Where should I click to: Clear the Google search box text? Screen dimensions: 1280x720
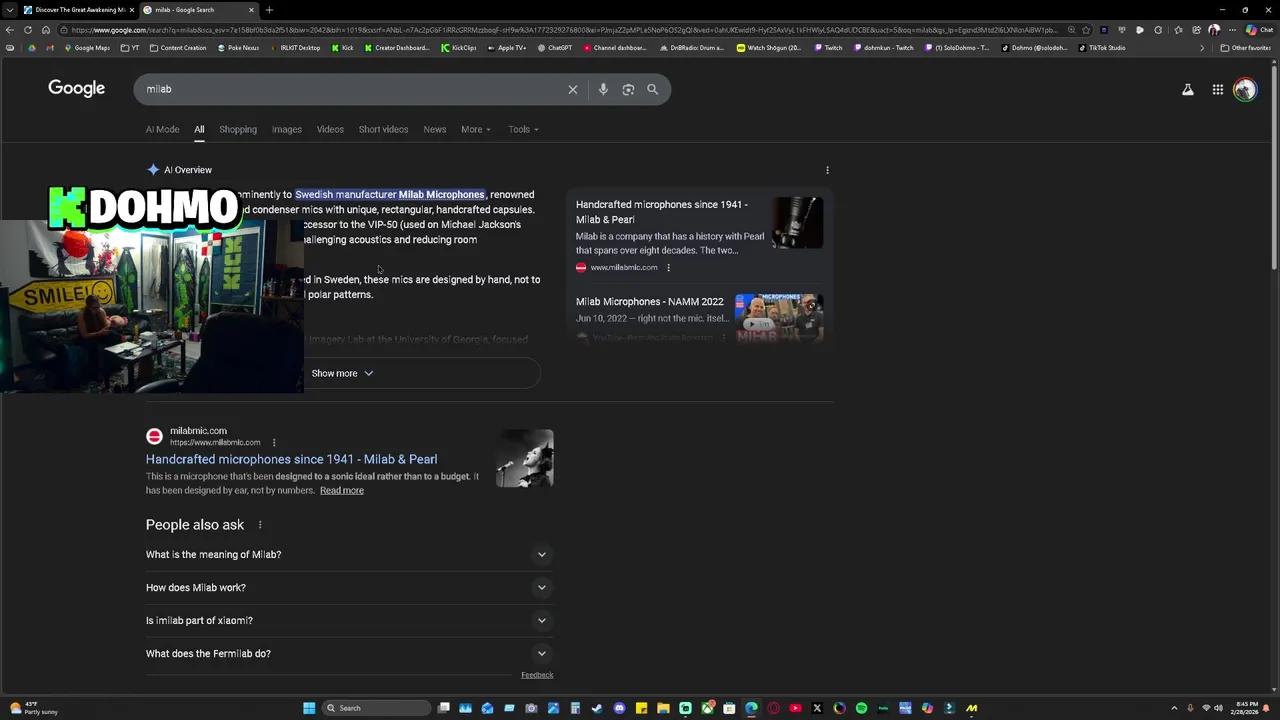point(573,89)
